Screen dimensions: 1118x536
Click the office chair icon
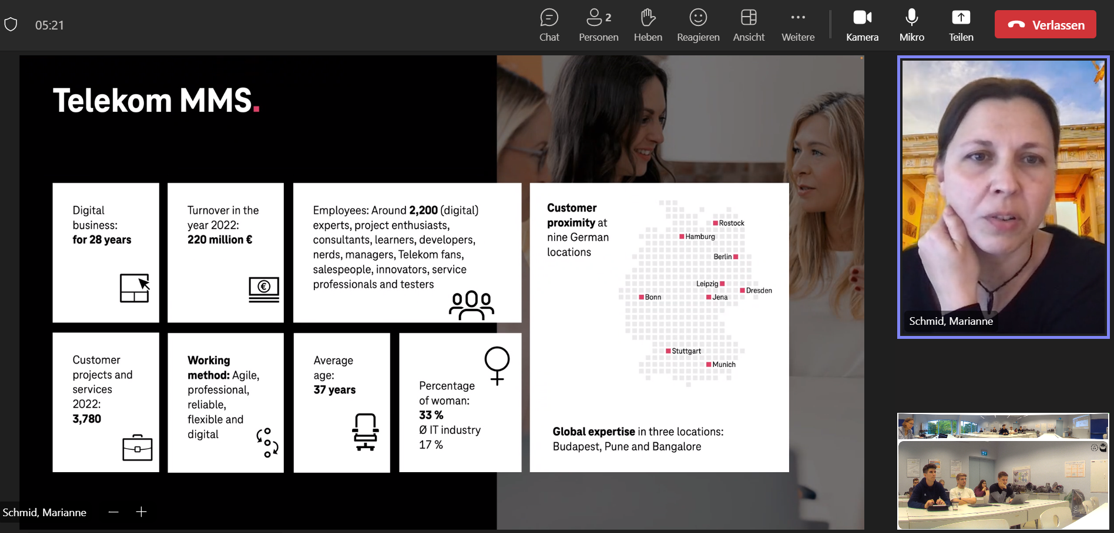366,432
